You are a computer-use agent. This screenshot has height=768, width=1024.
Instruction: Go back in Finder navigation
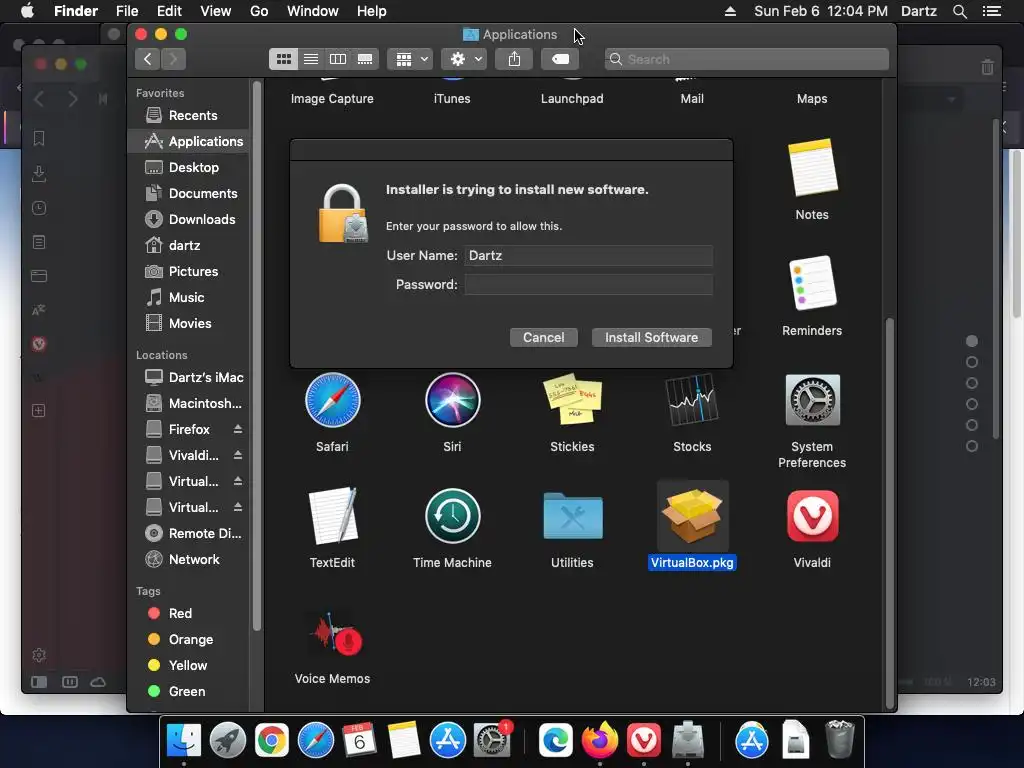click(x=148, y=59)
